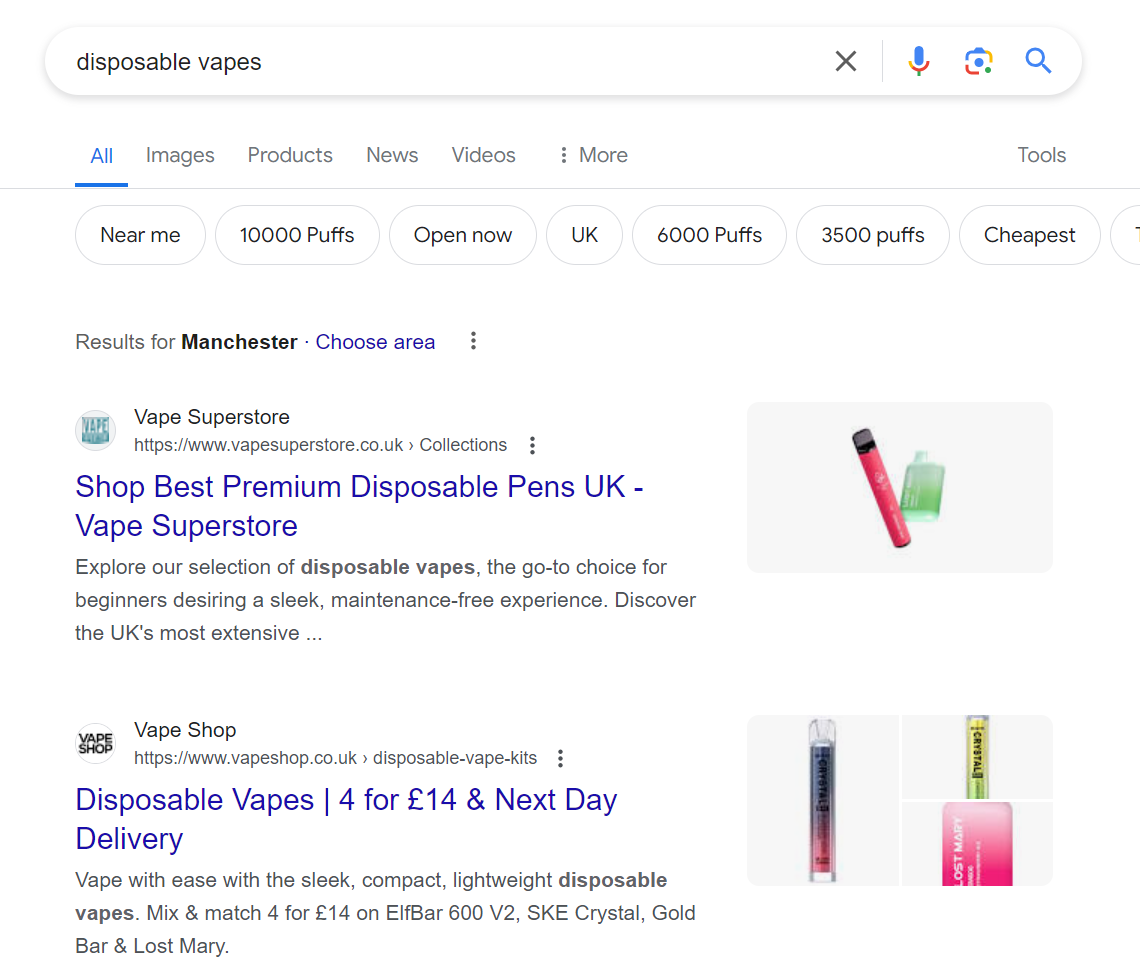Click into the disposable vapes search field

(440, 62)
